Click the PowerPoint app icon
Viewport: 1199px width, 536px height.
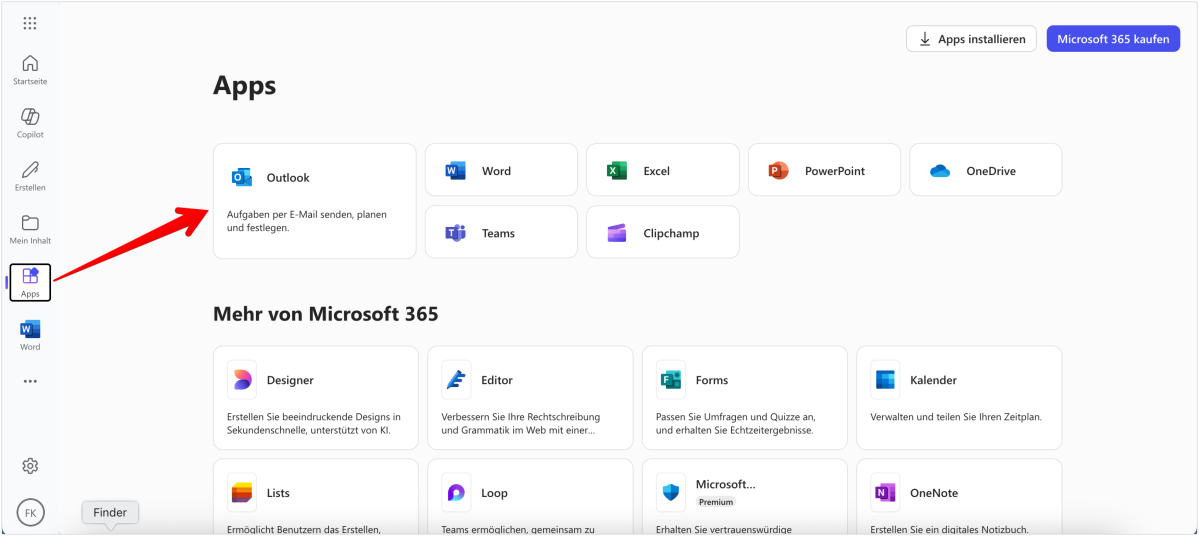(778, 171)
